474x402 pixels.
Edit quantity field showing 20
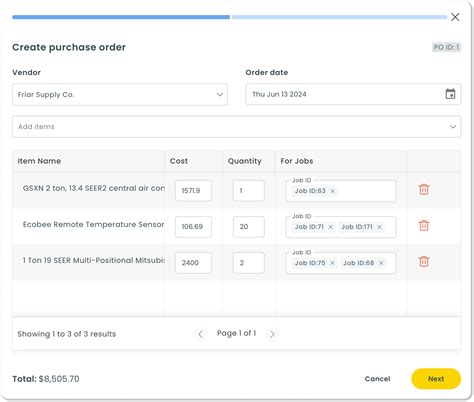click(x=249, y=227)
